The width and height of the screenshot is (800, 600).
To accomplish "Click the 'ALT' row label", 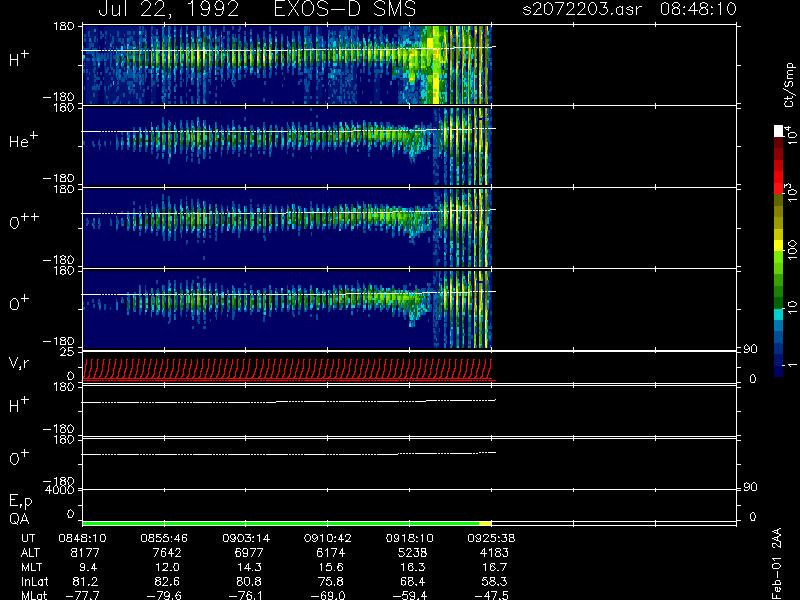I will pyautogui.click(x=30, y=552).
